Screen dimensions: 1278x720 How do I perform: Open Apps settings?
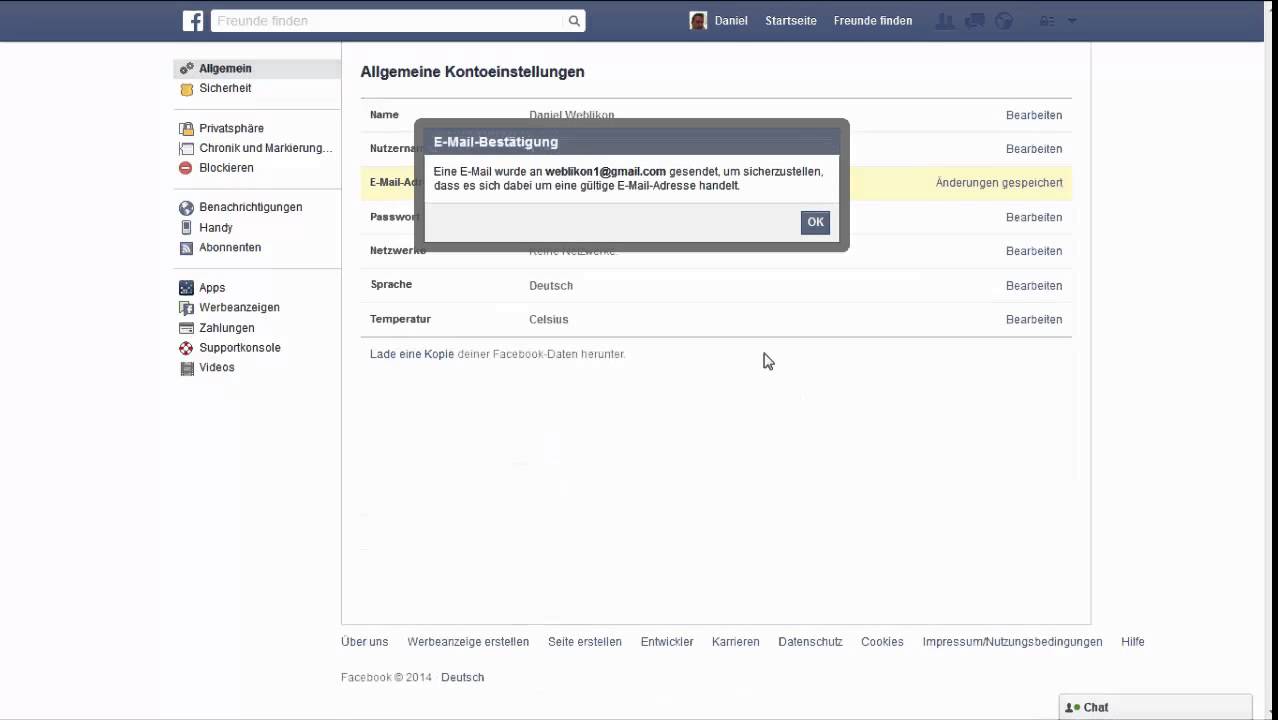point(212,288)
